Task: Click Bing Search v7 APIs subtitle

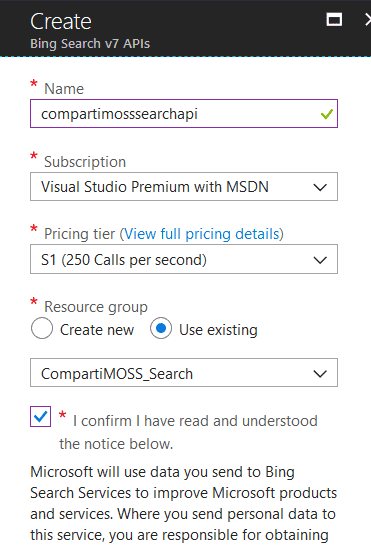Action: 90,44
